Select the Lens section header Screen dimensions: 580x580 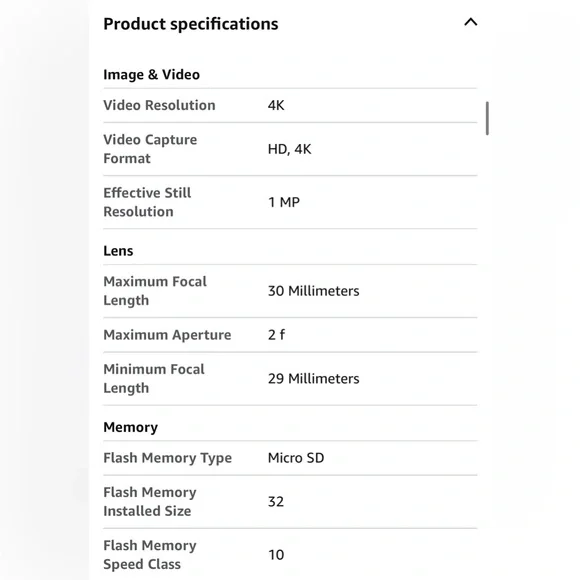[x=118, y=251]
